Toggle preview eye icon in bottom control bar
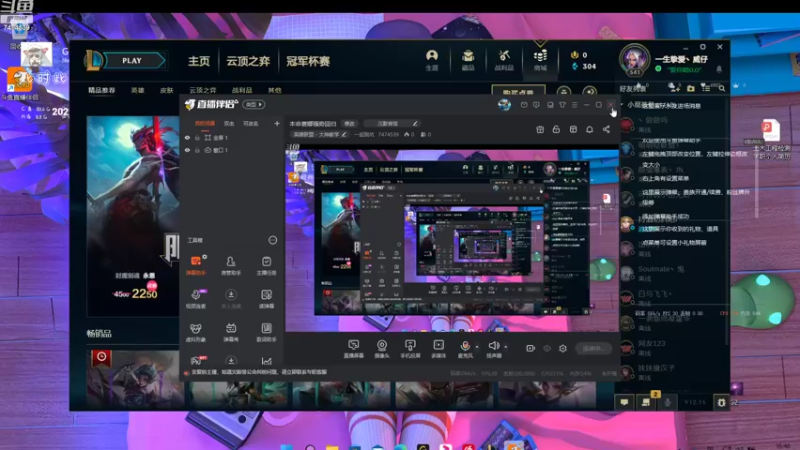800x450 pixels. [x=547, y=348]
